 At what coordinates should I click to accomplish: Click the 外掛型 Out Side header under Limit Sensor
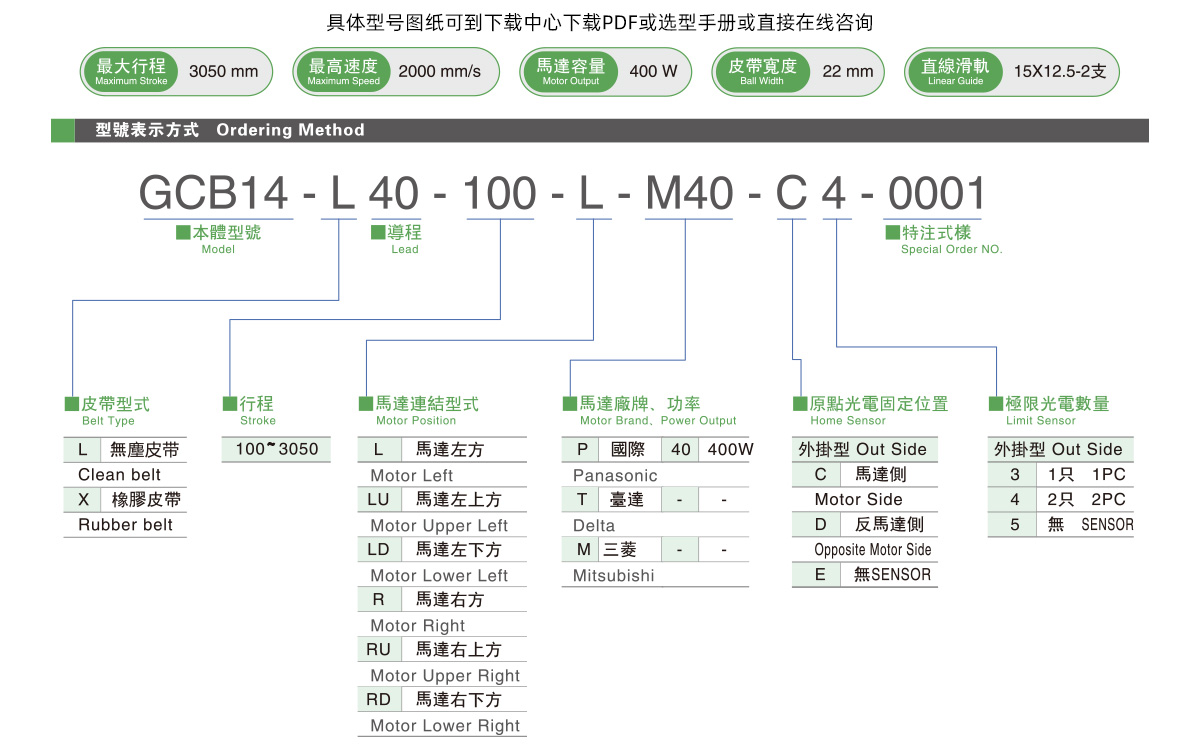click(1061, 449)
